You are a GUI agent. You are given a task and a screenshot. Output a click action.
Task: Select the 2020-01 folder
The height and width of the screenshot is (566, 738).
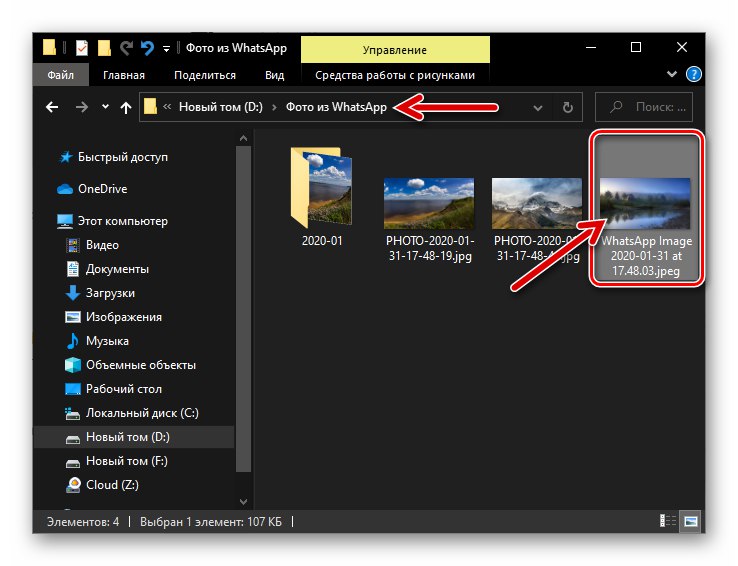pyautogui.click(x=322, y=198)
